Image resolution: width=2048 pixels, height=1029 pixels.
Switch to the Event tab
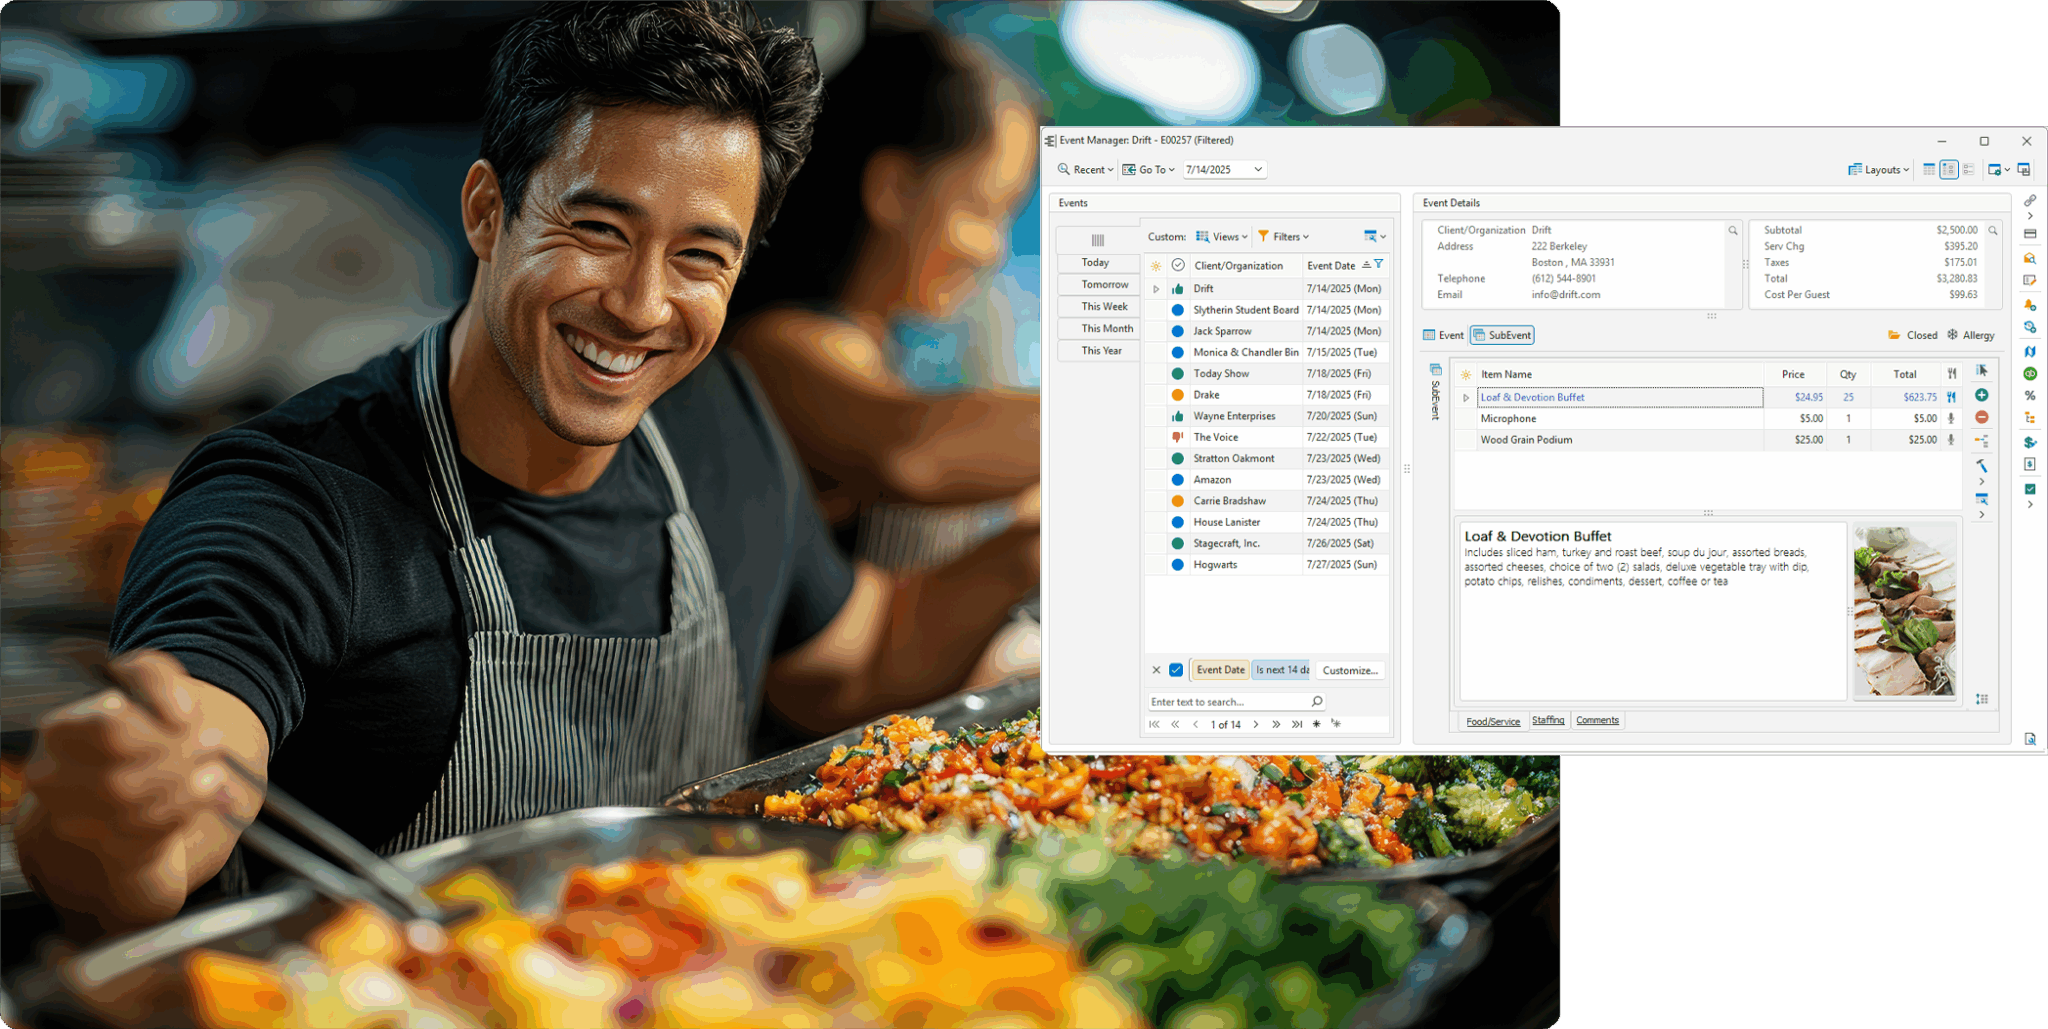tap(1443, 335)
